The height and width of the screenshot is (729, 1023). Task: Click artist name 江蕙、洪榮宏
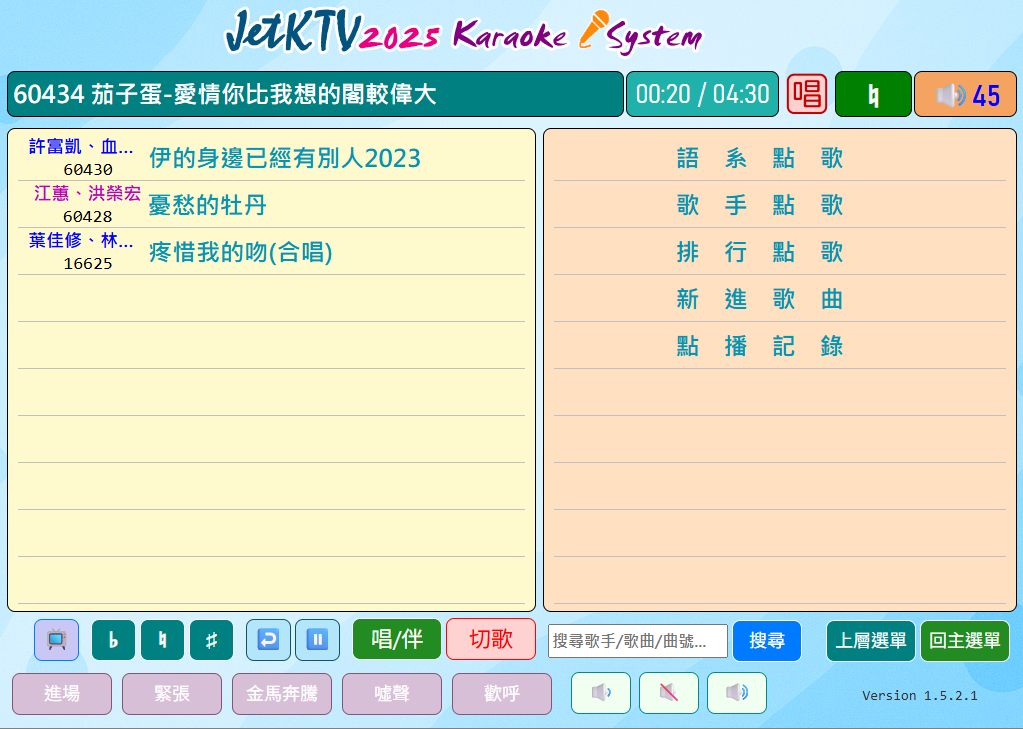tap(87, 193)
